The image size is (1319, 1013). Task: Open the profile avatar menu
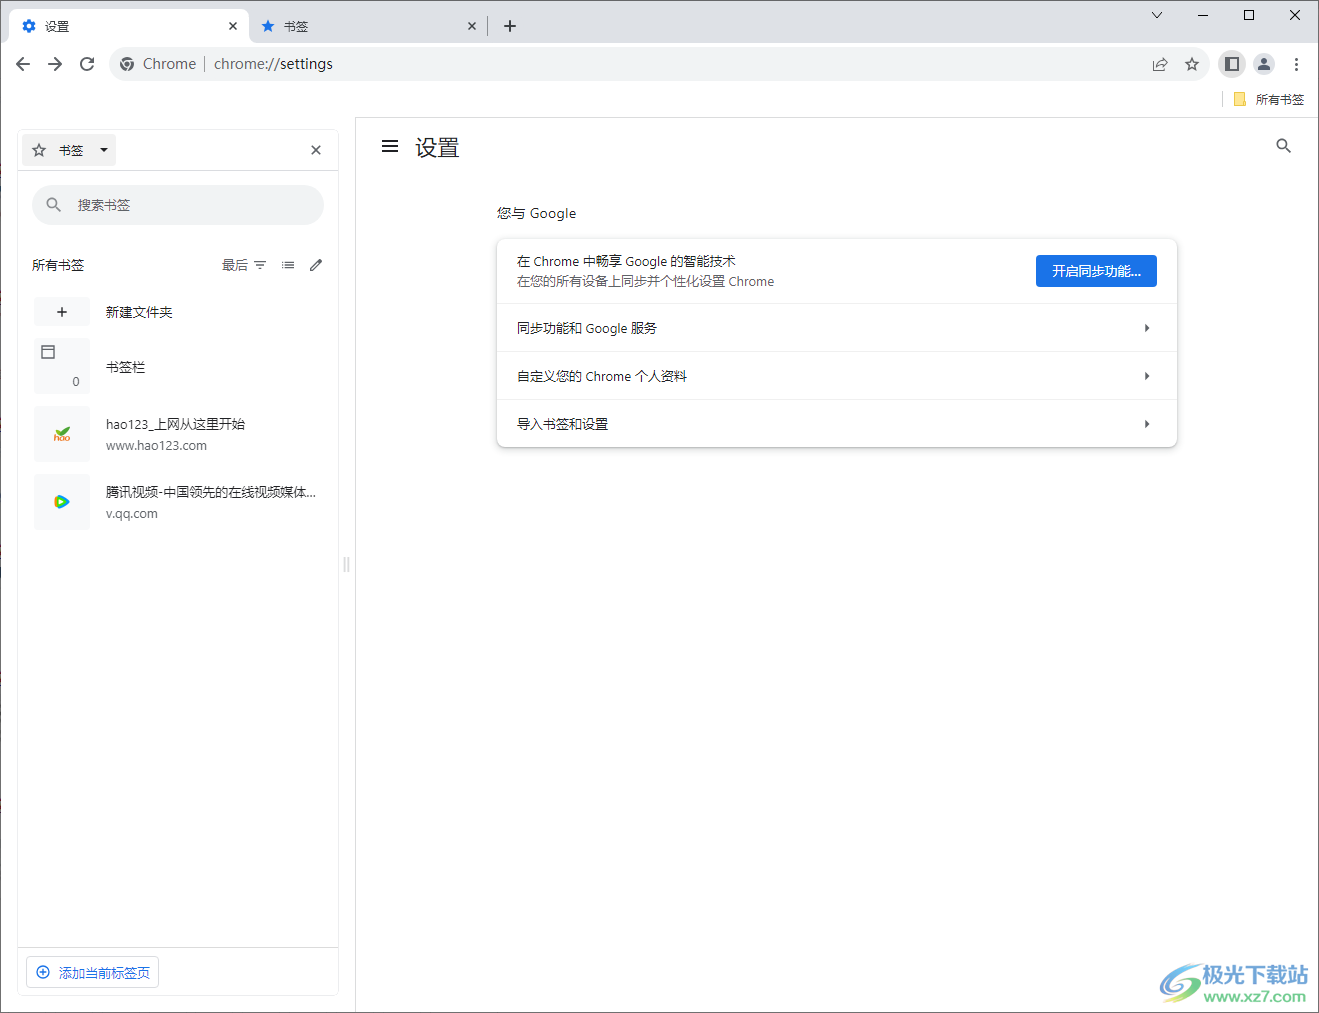[1264, 64]
